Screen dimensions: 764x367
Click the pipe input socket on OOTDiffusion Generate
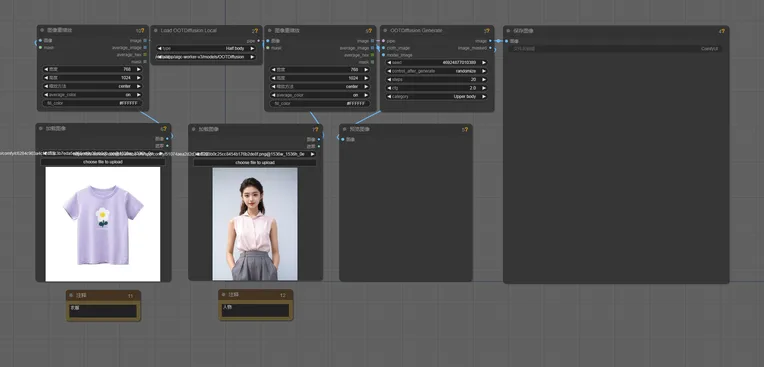click(383, 41)
